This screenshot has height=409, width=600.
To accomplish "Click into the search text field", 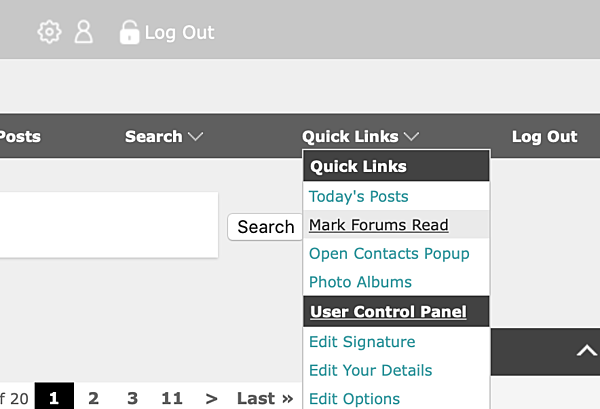I will coord(108,225).
